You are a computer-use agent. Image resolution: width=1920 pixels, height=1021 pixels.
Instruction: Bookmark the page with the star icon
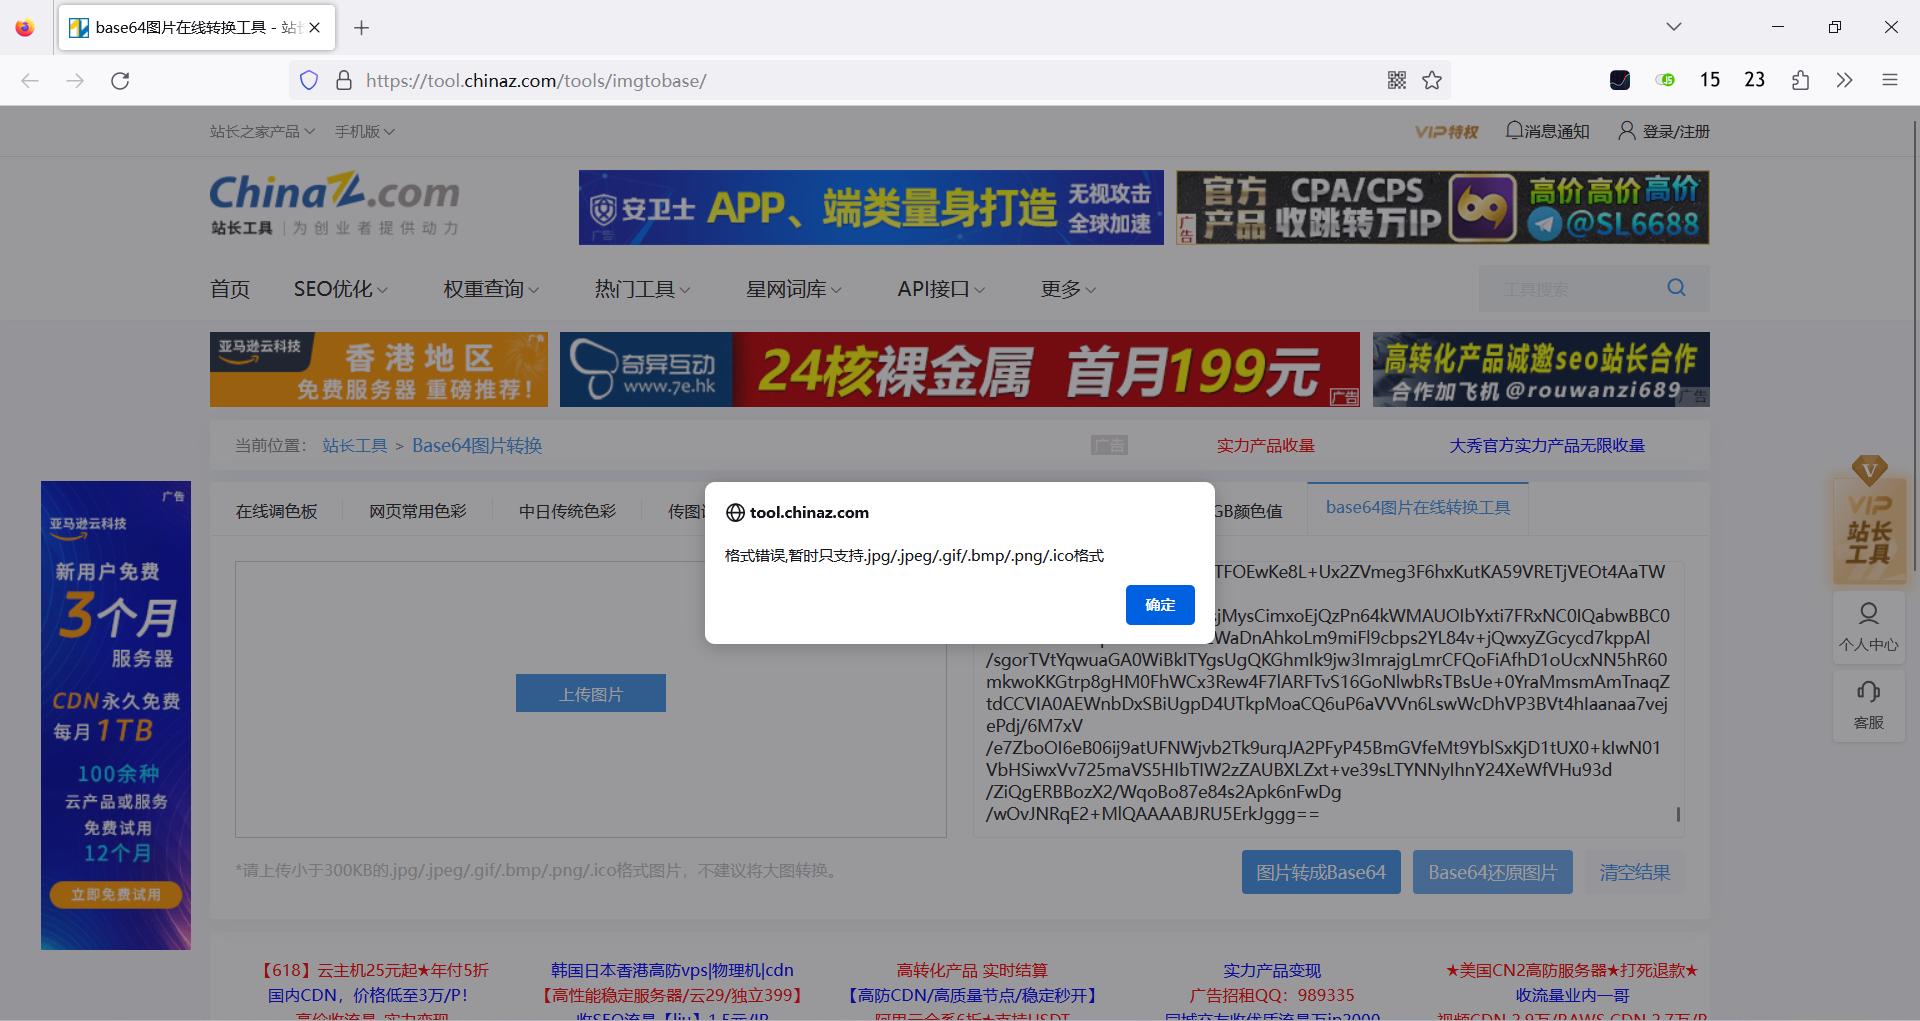coord(1432,80)
